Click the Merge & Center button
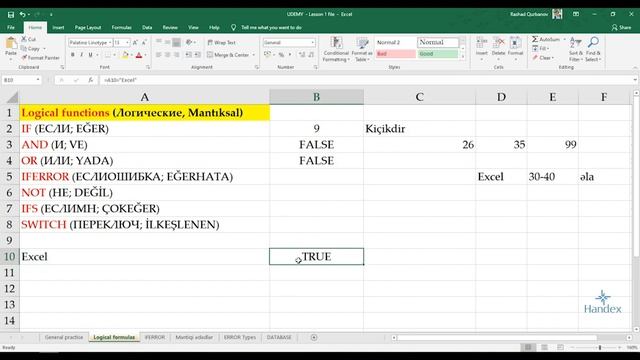The height and width of the screenshot is (360, 640). pyautogui.click(x=228, y=55)
